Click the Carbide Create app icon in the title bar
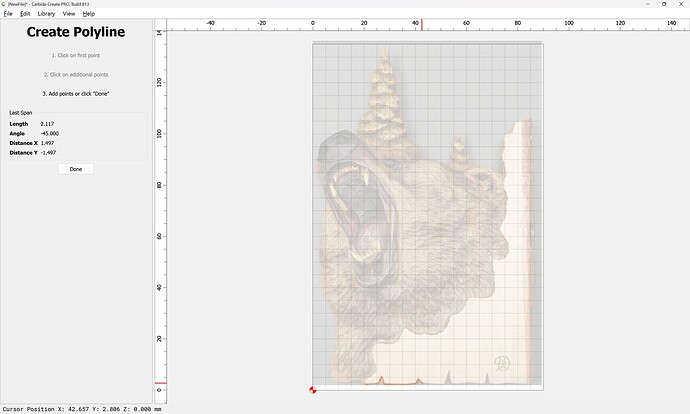690x414 pixels. coord(4,4)
